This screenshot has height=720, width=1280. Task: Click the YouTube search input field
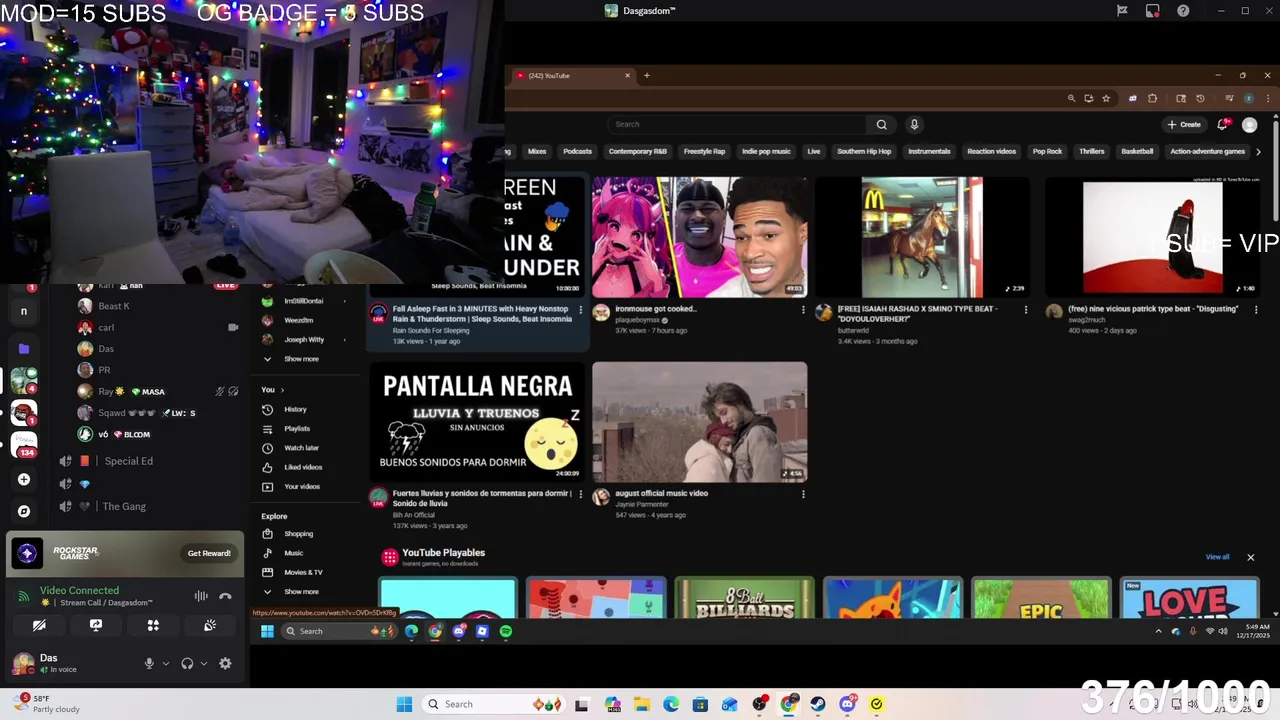(737, 124)
